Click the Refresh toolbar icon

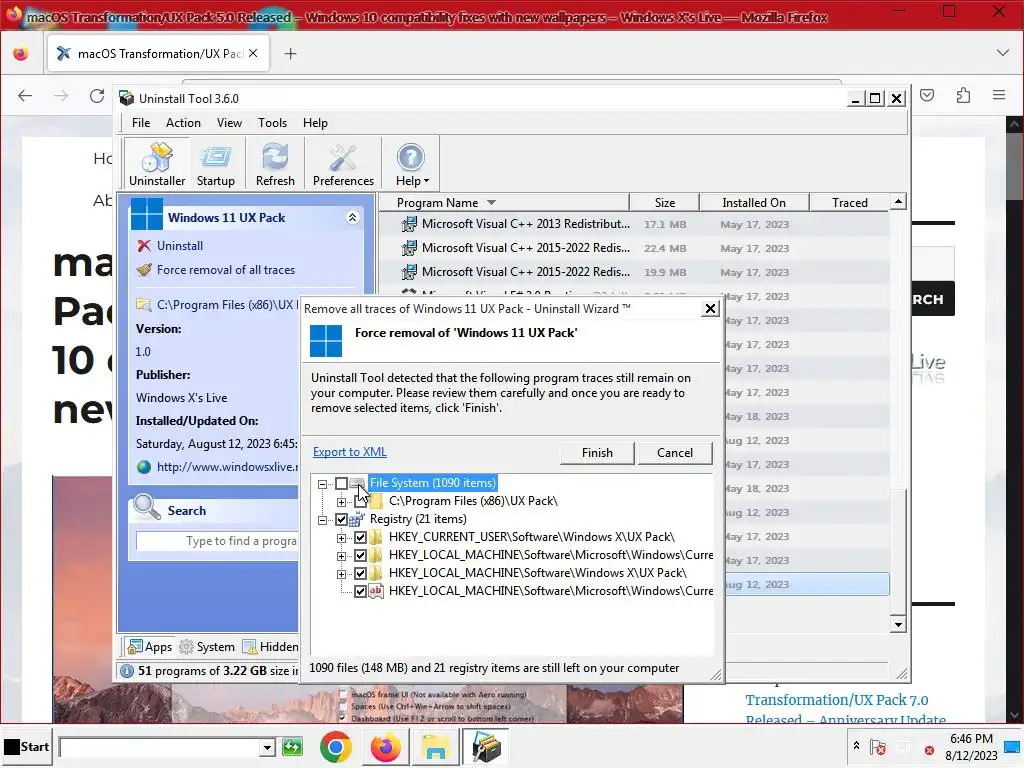pyautogui.click(x=275, y=163)
